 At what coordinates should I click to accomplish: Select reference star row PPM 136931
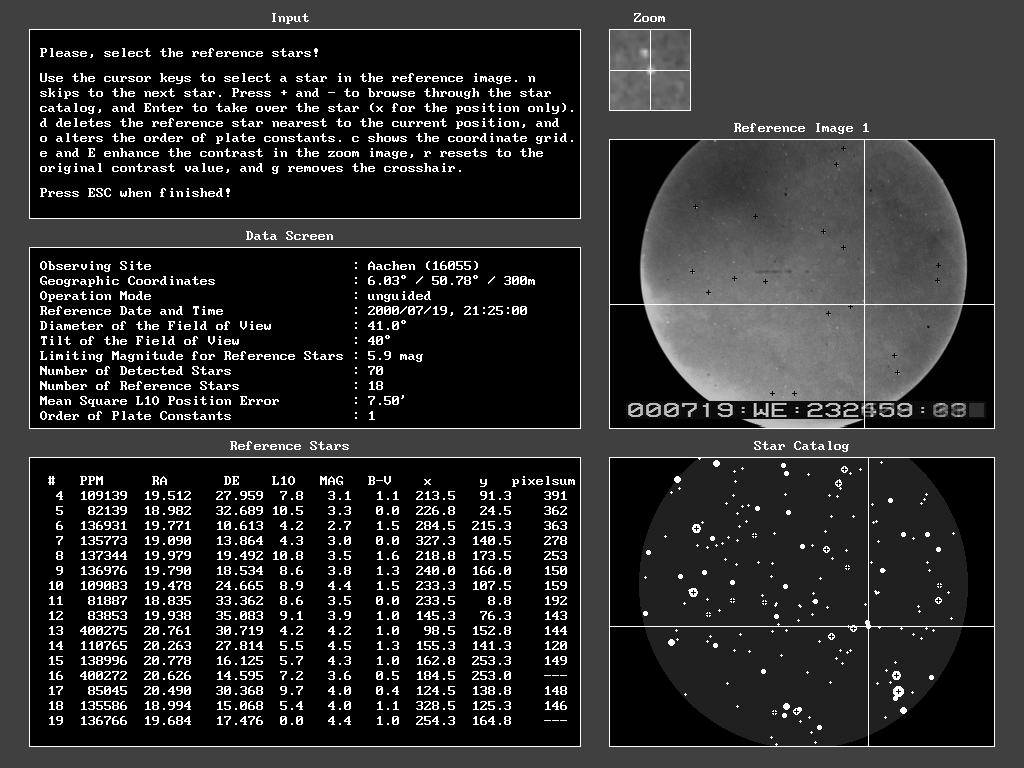tap(305, 526)
